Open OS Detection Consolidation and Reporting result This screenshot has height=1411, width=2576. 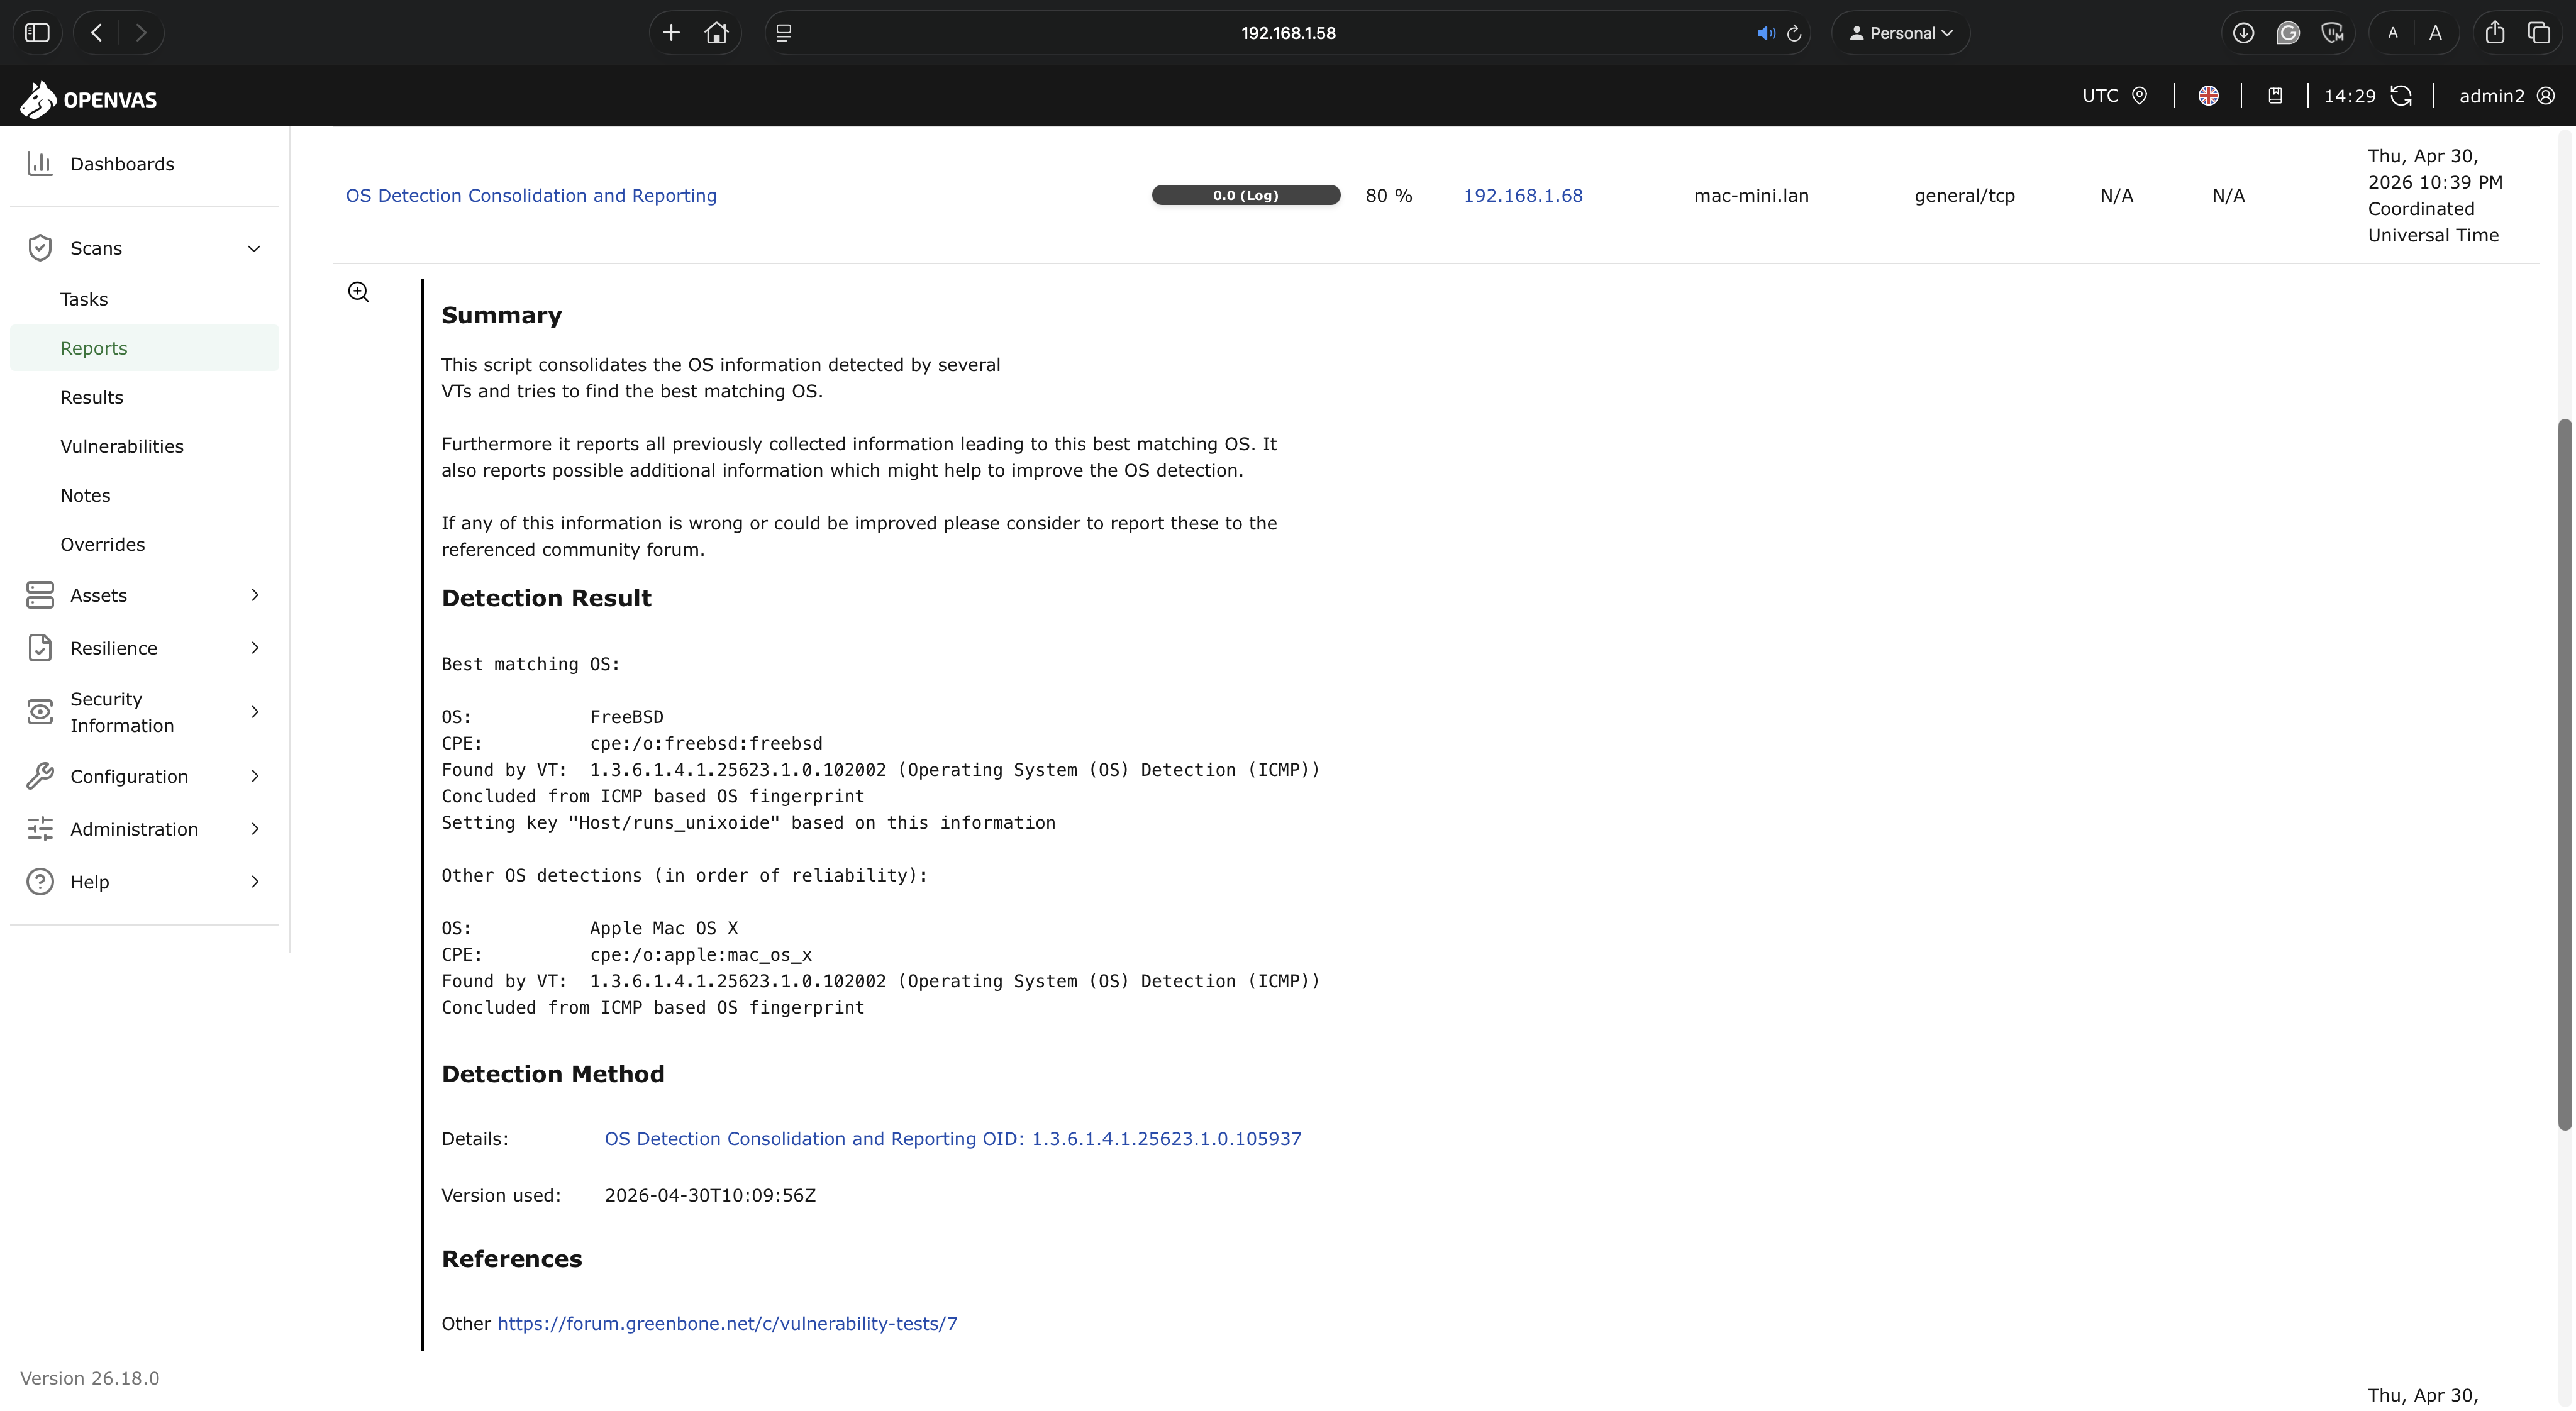coord(531,196)
